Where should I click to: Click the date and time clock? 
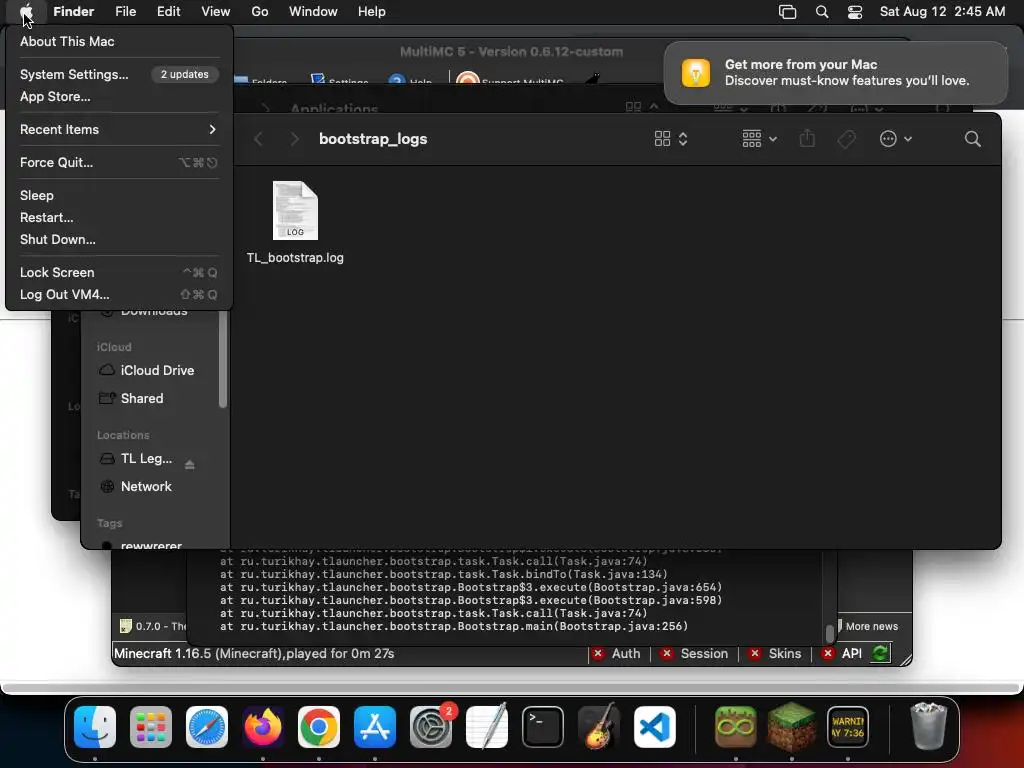(x=942, y=12)
